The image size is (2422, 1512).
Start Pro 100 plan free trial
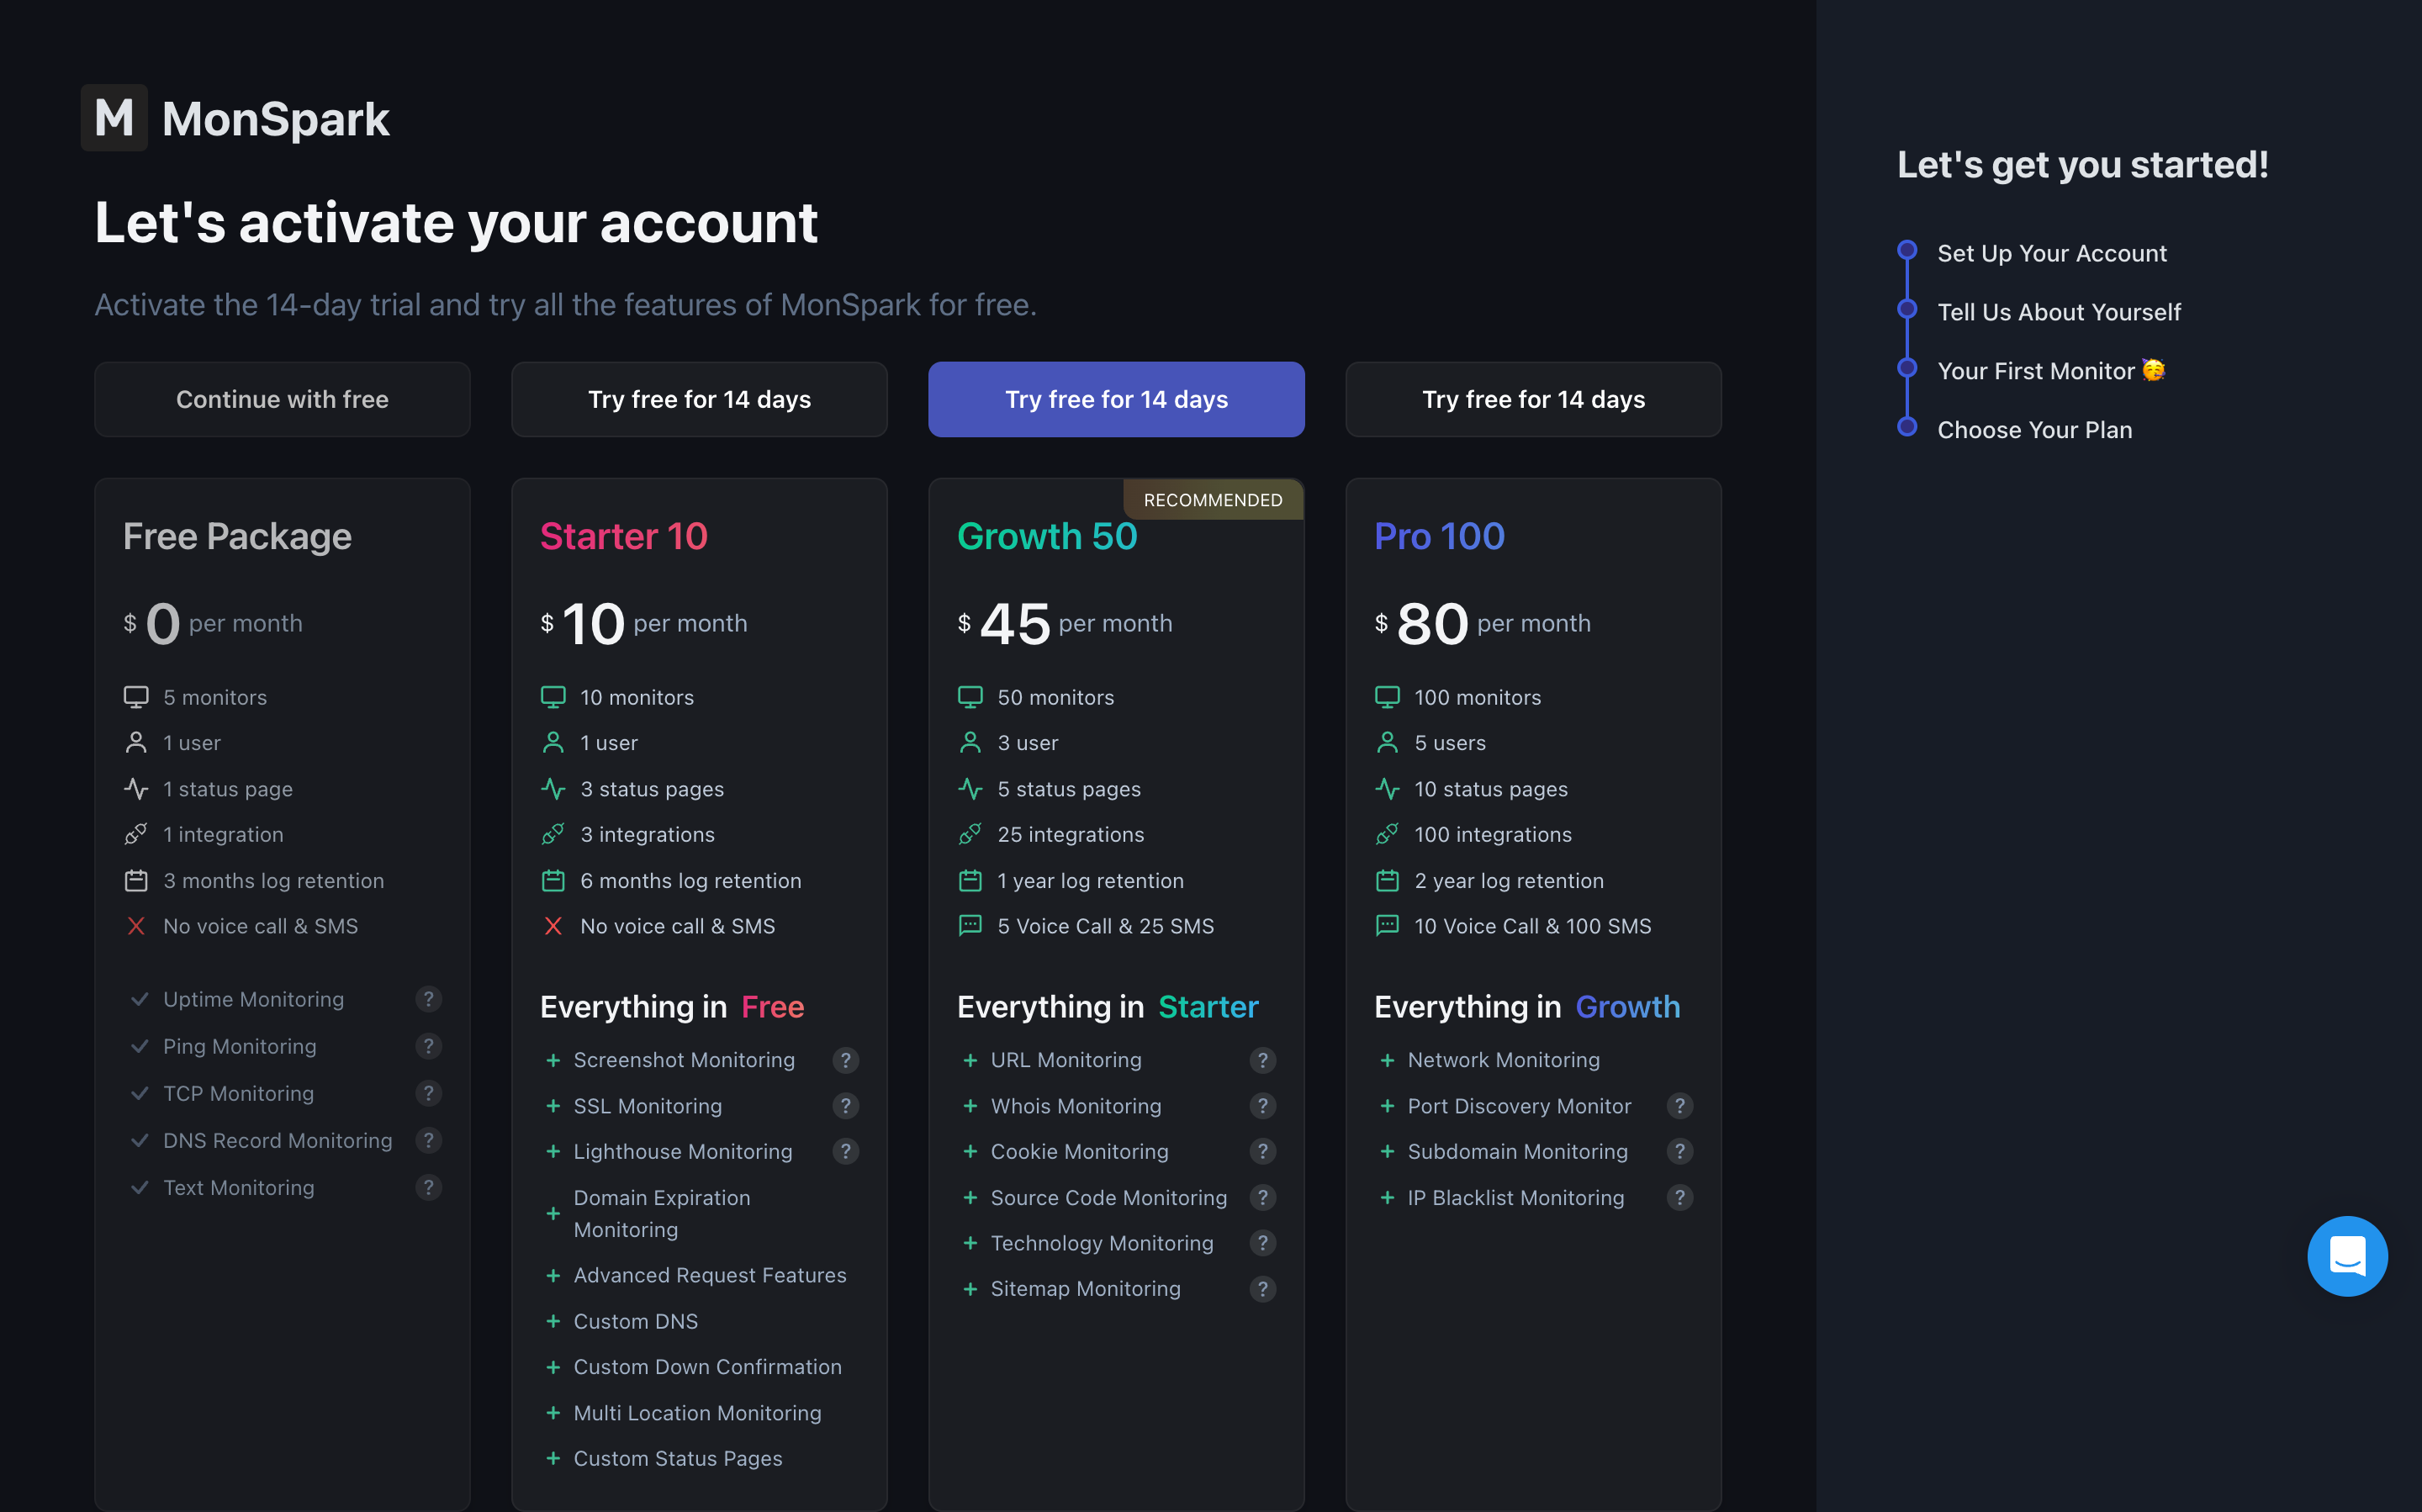[1533, 399]
